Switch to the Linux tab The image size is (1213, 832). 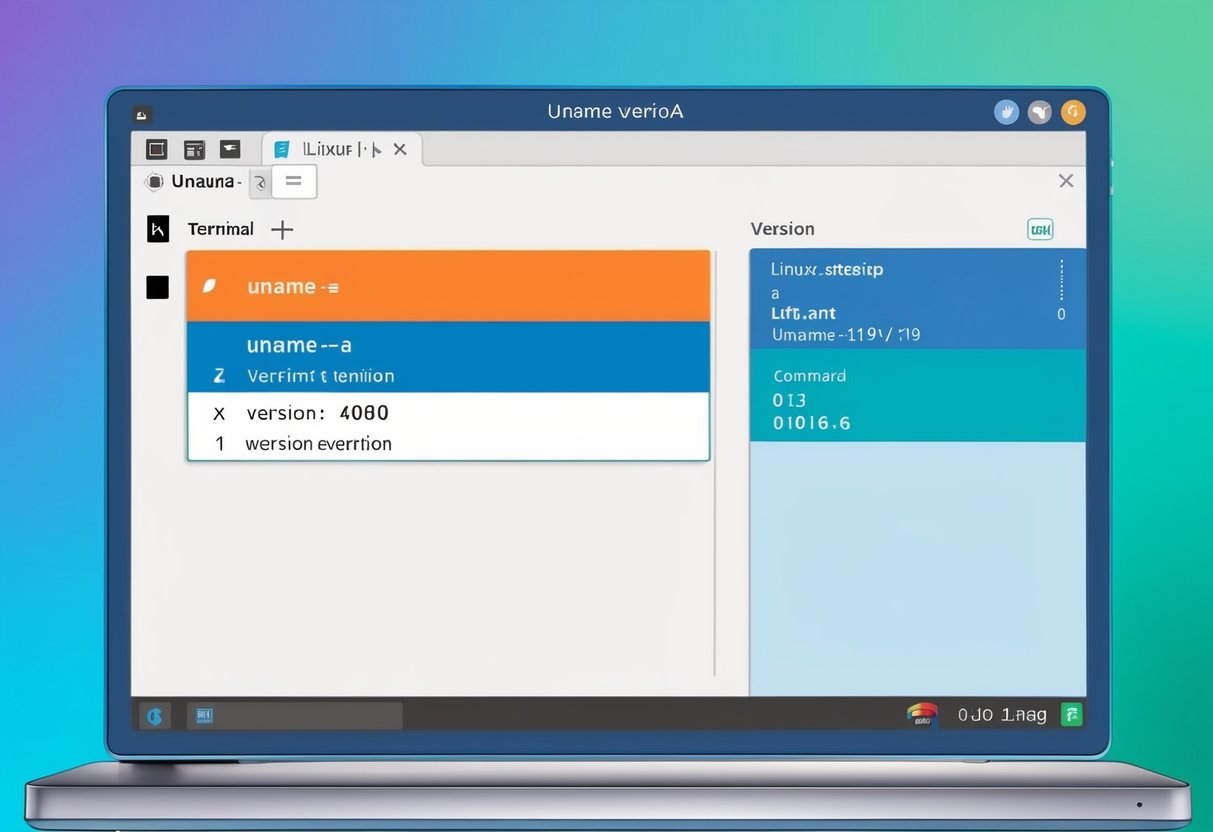330,148
